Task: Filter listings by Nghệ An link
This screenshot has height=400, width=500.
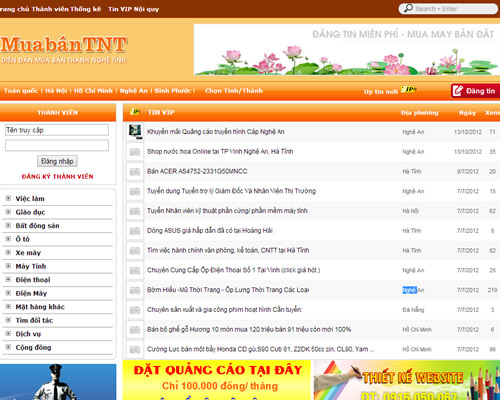Action: point(133,91)
